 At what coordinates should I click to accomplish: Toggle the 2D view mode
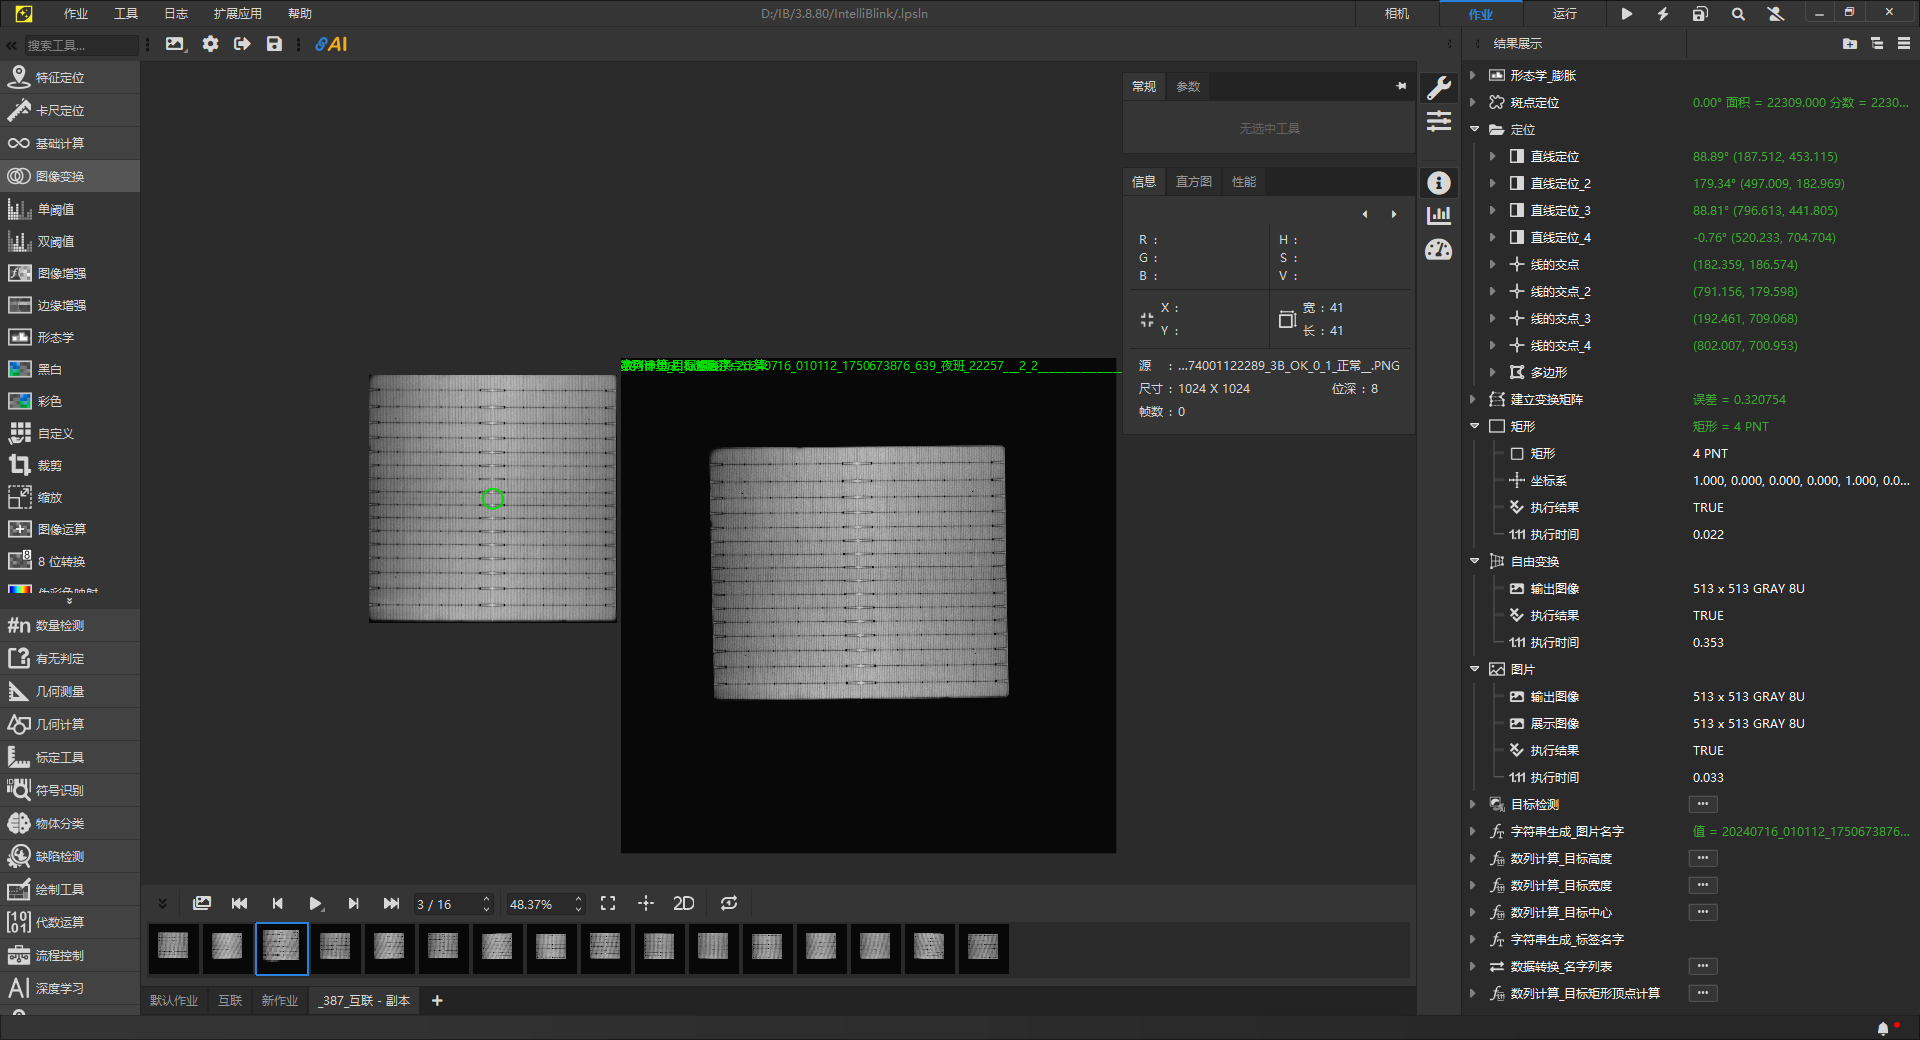tap(684, 904)
